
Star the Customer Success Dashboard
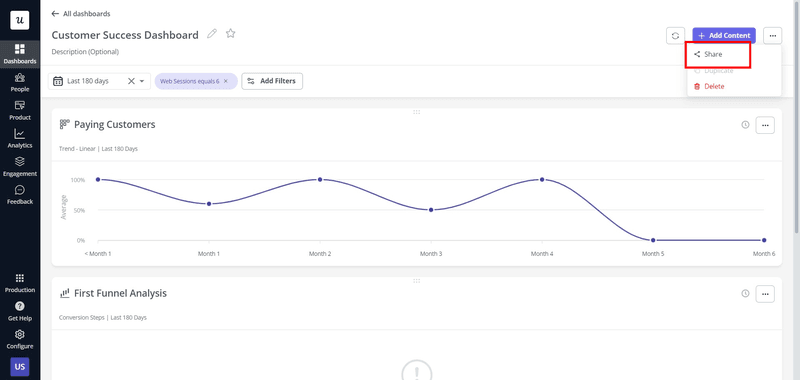[x=231, y=34]
